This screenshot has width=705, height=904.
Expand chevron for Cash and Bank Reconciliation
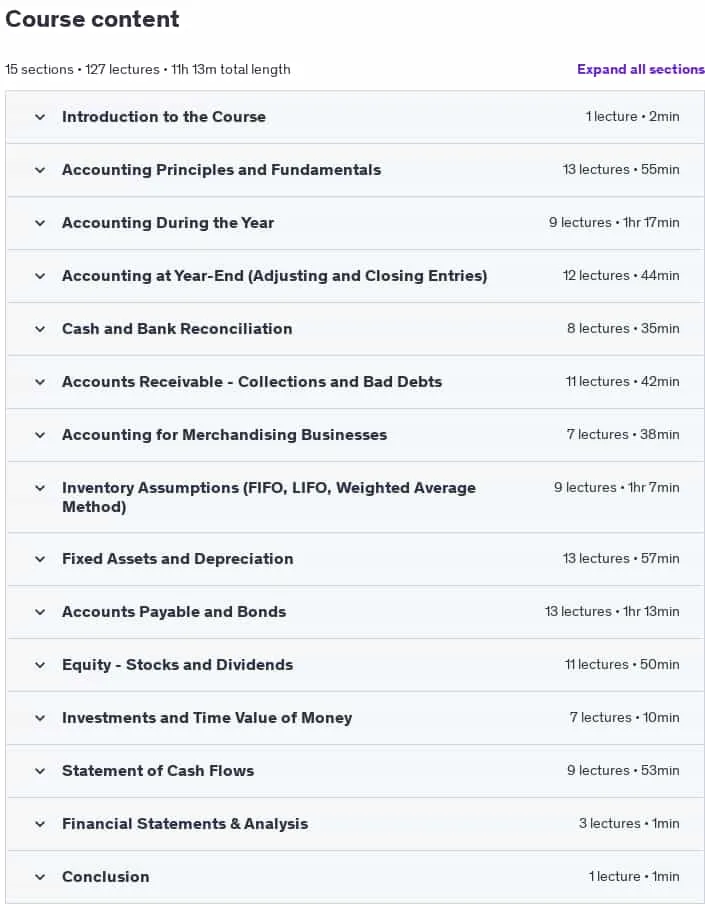click(40, 329)
